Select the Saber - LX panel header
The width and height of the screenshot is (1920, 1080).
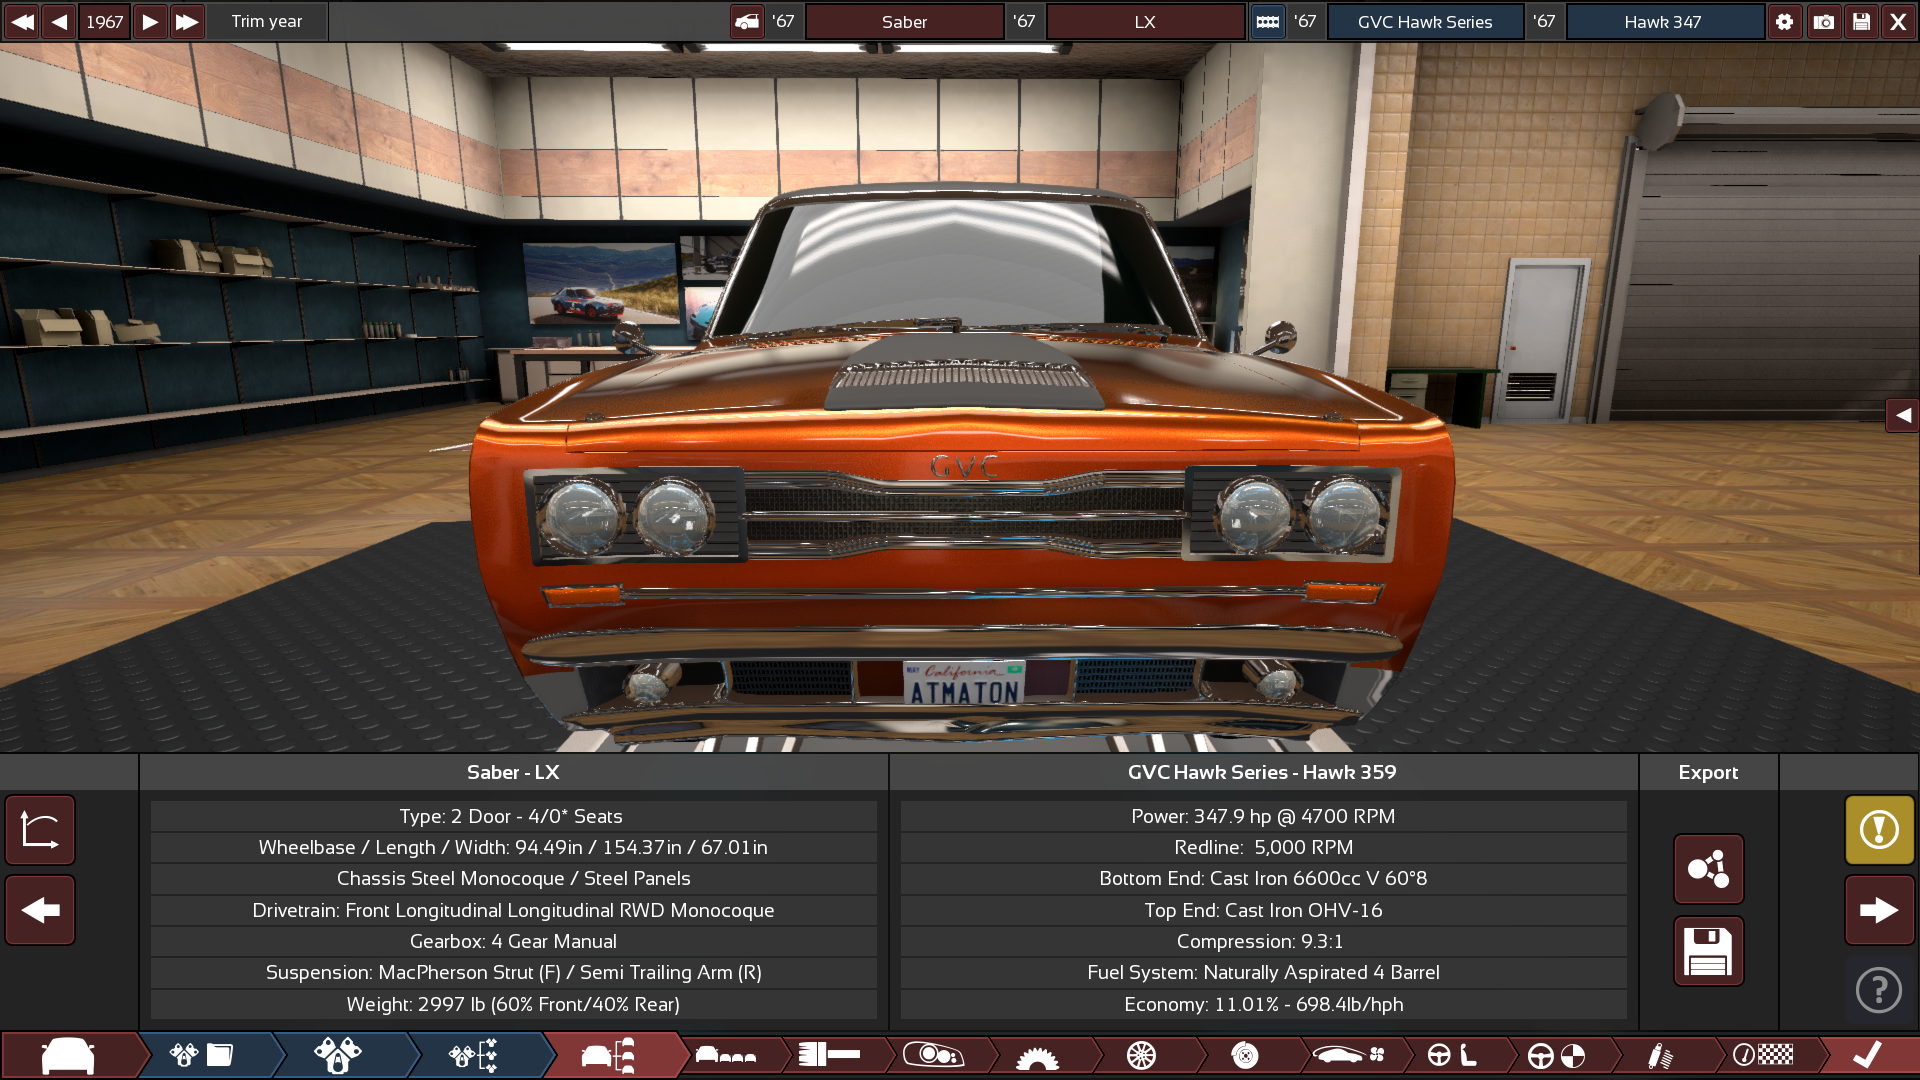pos(513,772)
